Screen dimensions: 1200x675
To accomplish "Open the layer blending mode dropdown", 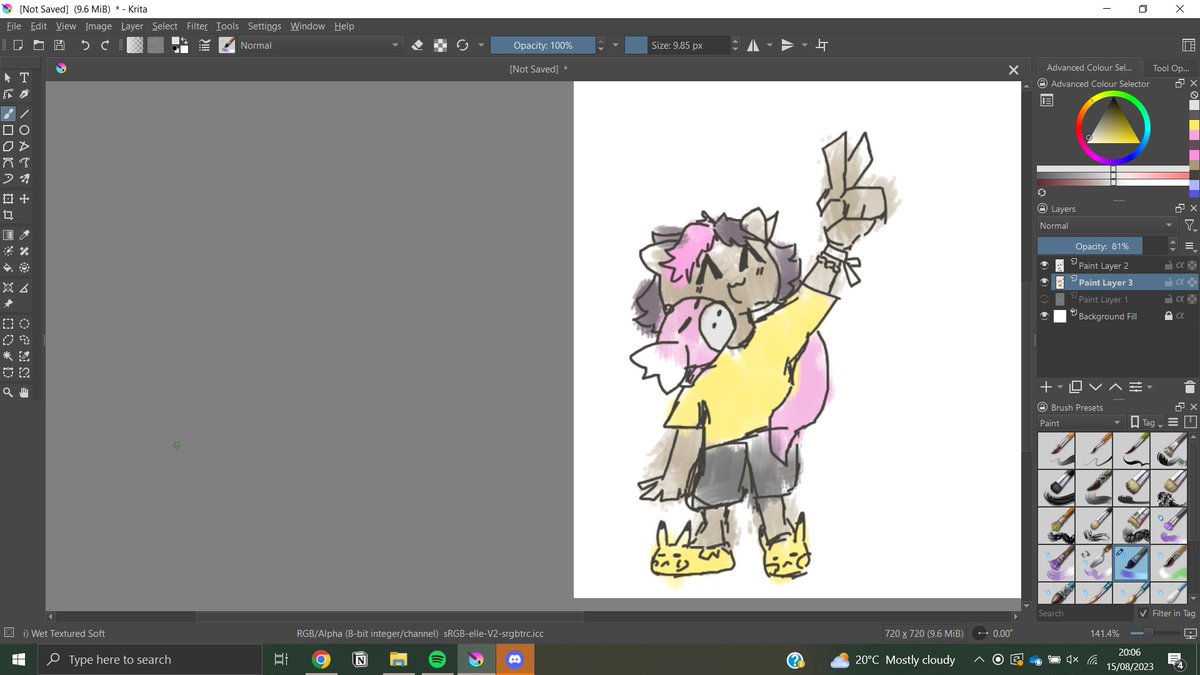I will click(1107, 226).
